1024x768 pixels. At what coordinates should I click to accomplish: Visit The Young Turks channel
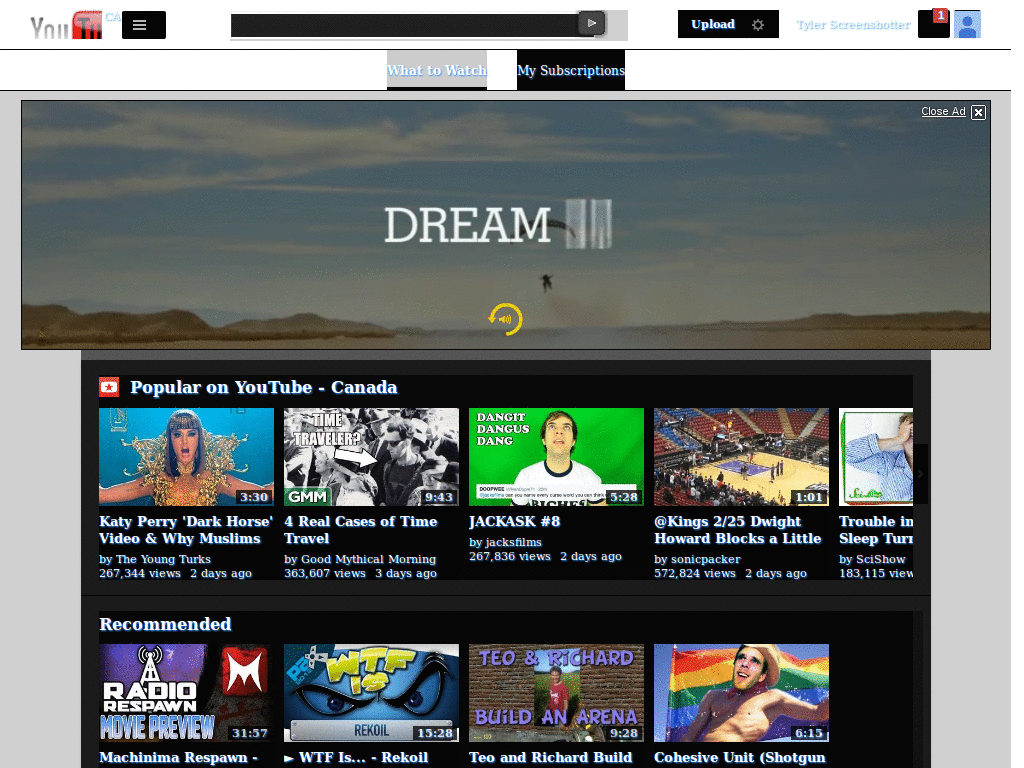coord(163,559)
